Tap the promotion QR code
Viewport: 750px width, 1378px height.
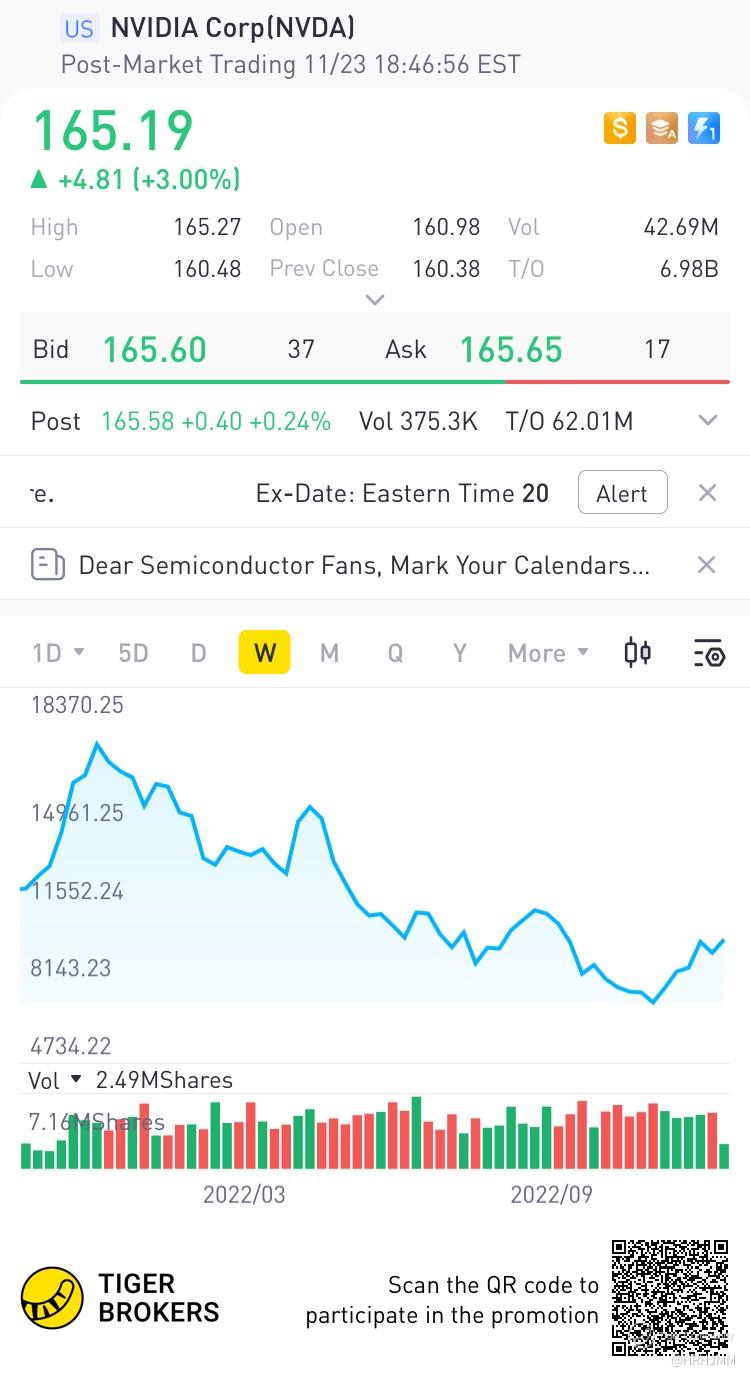[669, 1297]
